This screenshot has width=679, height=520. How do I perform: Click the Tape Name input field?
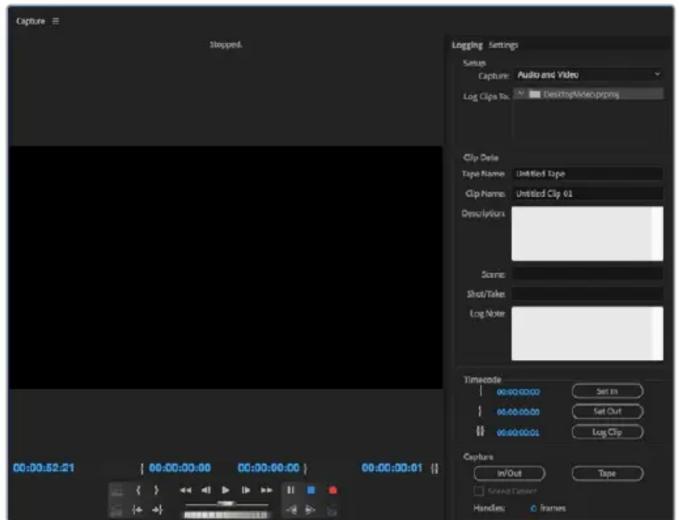587,174
